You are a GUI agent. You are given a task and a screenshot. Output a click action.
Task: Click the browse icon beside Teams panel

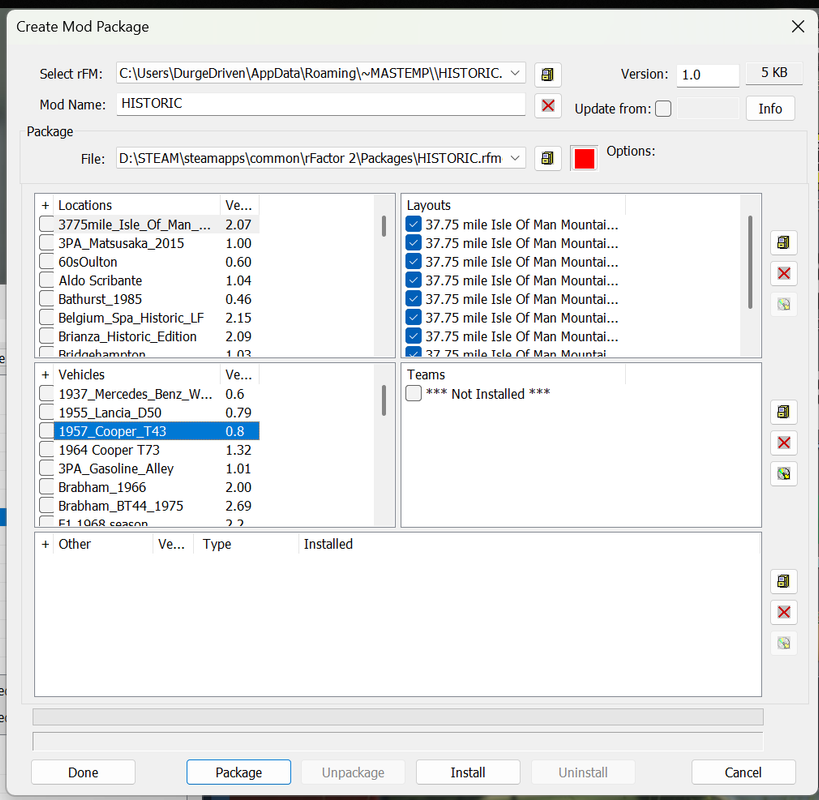(783, 412)
